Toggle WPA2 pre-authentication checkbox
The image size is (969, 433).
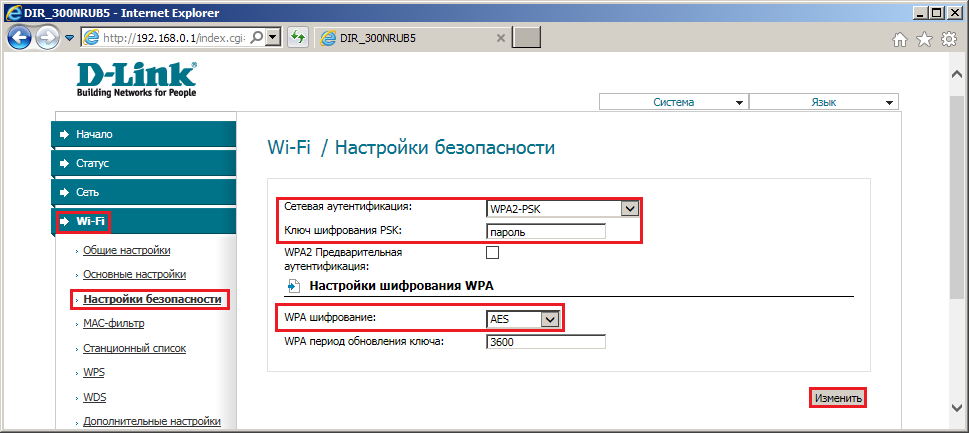click(x=493, y=252)
